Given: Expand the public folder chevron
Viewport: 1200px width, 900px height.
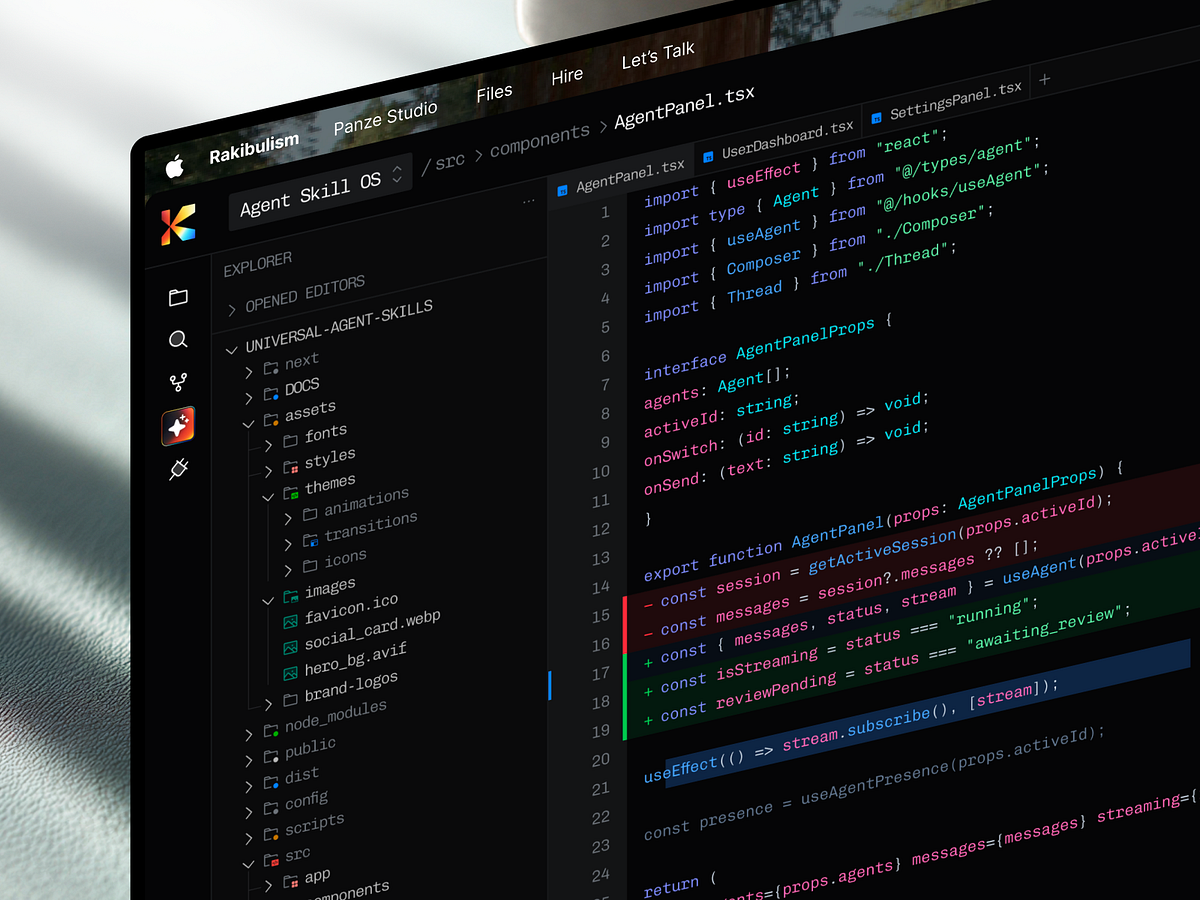Looking at the screenshot, I should click(x=249, y=760).
